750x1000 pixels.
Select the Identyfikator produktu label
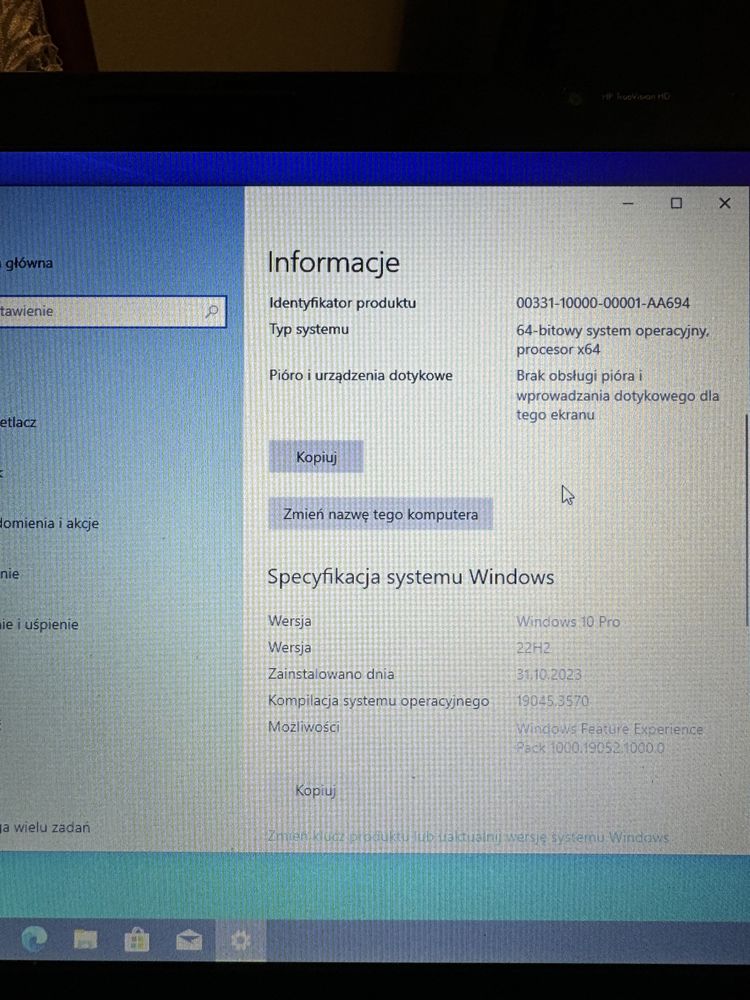[342, 303]
